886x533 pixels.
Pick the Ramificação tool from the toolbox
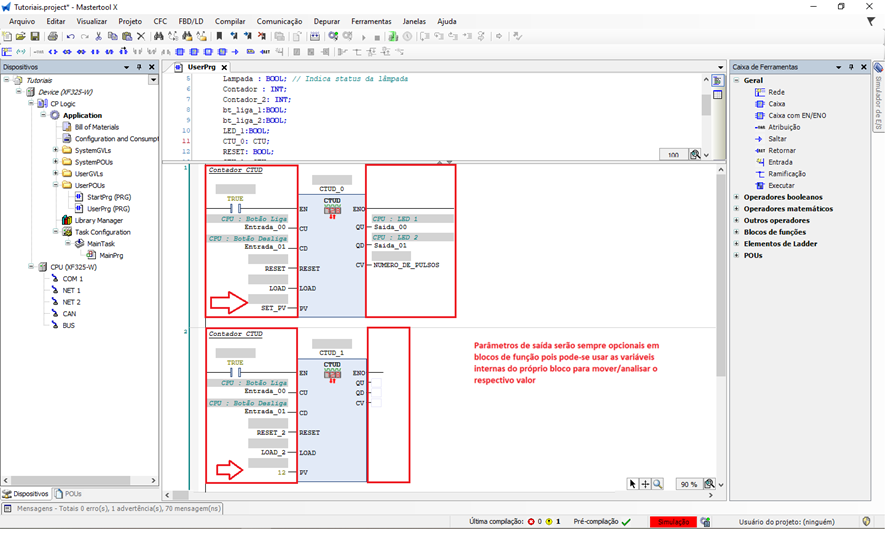[785, 173]
